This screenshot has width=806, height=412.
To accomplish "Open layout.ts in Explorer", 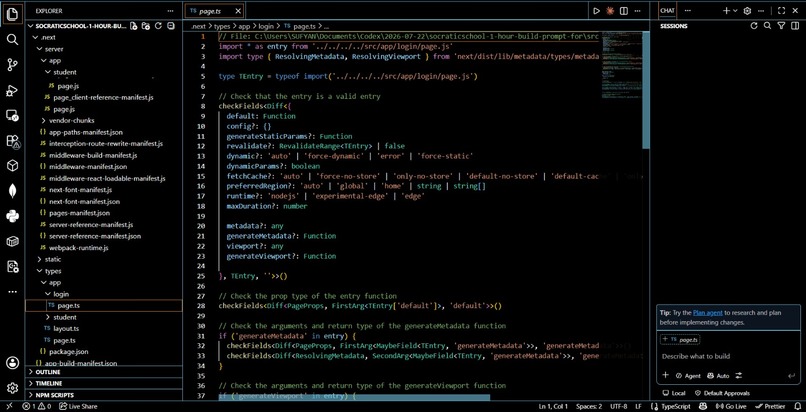I will [68, 329].
